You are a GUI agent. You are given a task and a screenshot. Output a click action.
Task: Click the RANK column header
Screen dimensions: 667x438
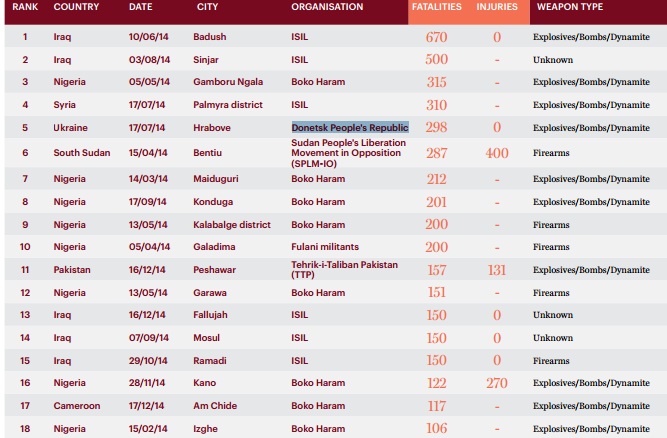(25, 7)
